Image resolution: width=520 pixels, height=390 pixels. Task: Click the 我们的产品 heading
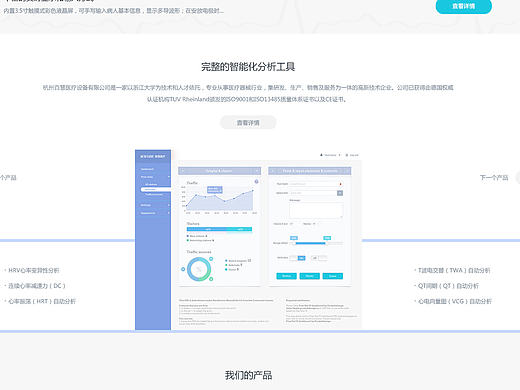248,375
